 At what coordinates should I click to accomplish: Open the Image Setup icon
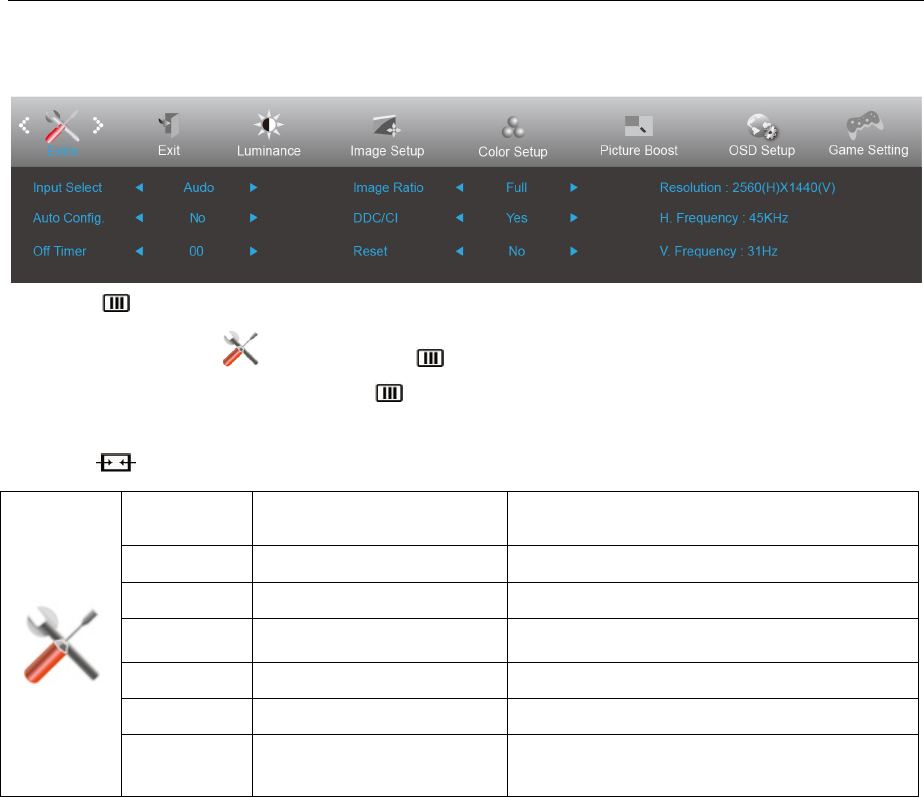coord(387,126)
